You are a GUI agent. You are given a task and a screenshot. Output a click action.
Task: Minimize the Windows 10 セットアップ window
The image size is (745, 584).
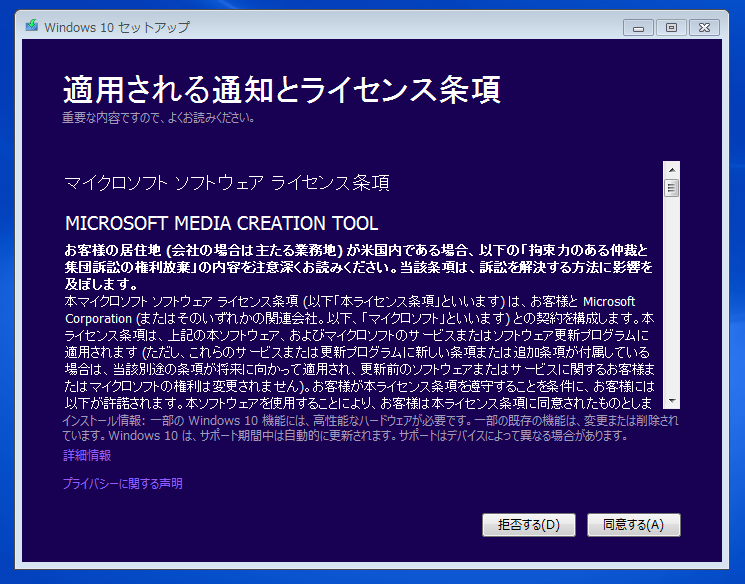click(x=639, y=27)
